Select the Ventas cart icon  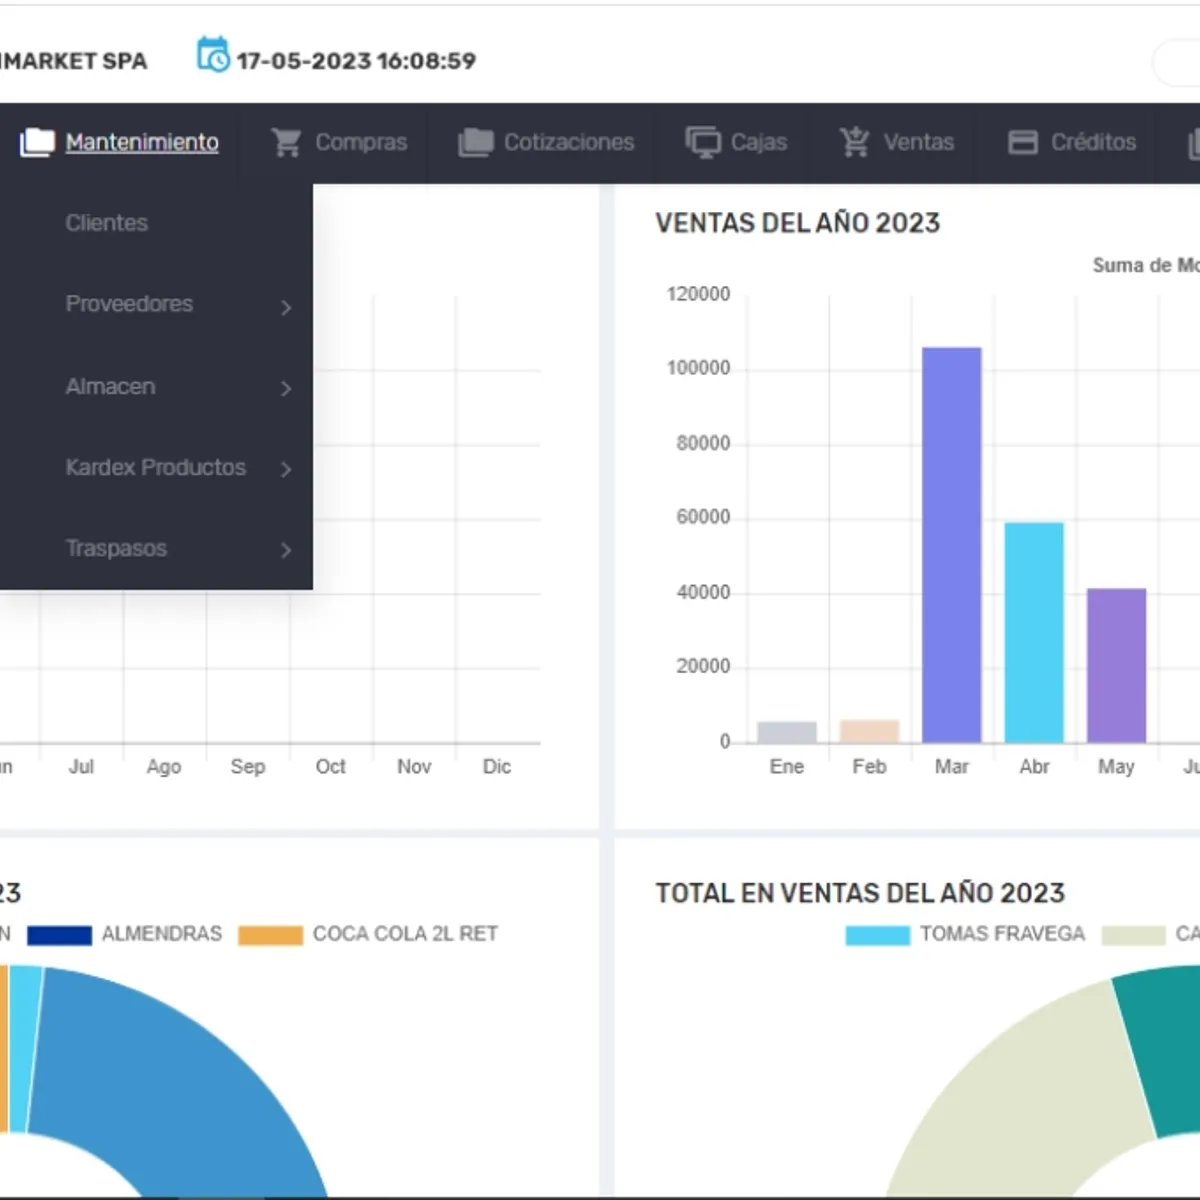point(853,142)
